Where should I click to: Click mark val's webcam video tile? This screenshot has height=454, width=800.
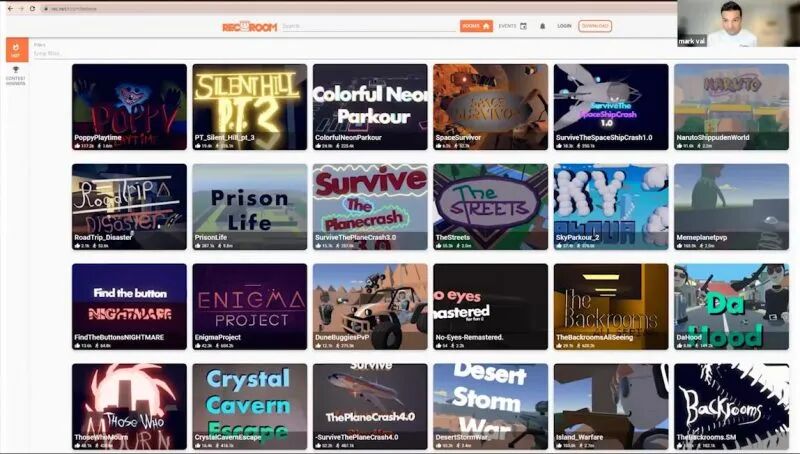(738, 23)
